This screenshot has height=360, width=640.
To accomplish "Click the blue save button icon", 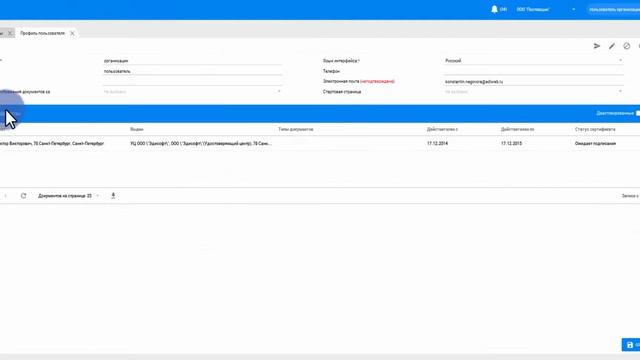I will pos(631,345).
